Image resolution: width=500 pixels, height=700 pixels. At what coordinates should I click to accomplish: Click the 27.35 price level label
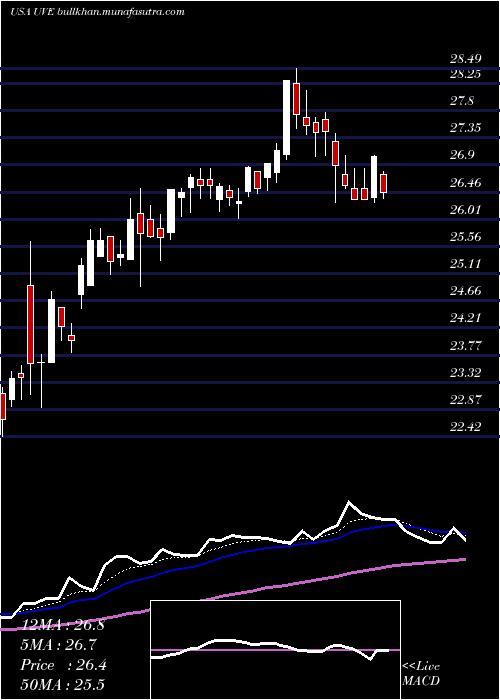[465, 129]
